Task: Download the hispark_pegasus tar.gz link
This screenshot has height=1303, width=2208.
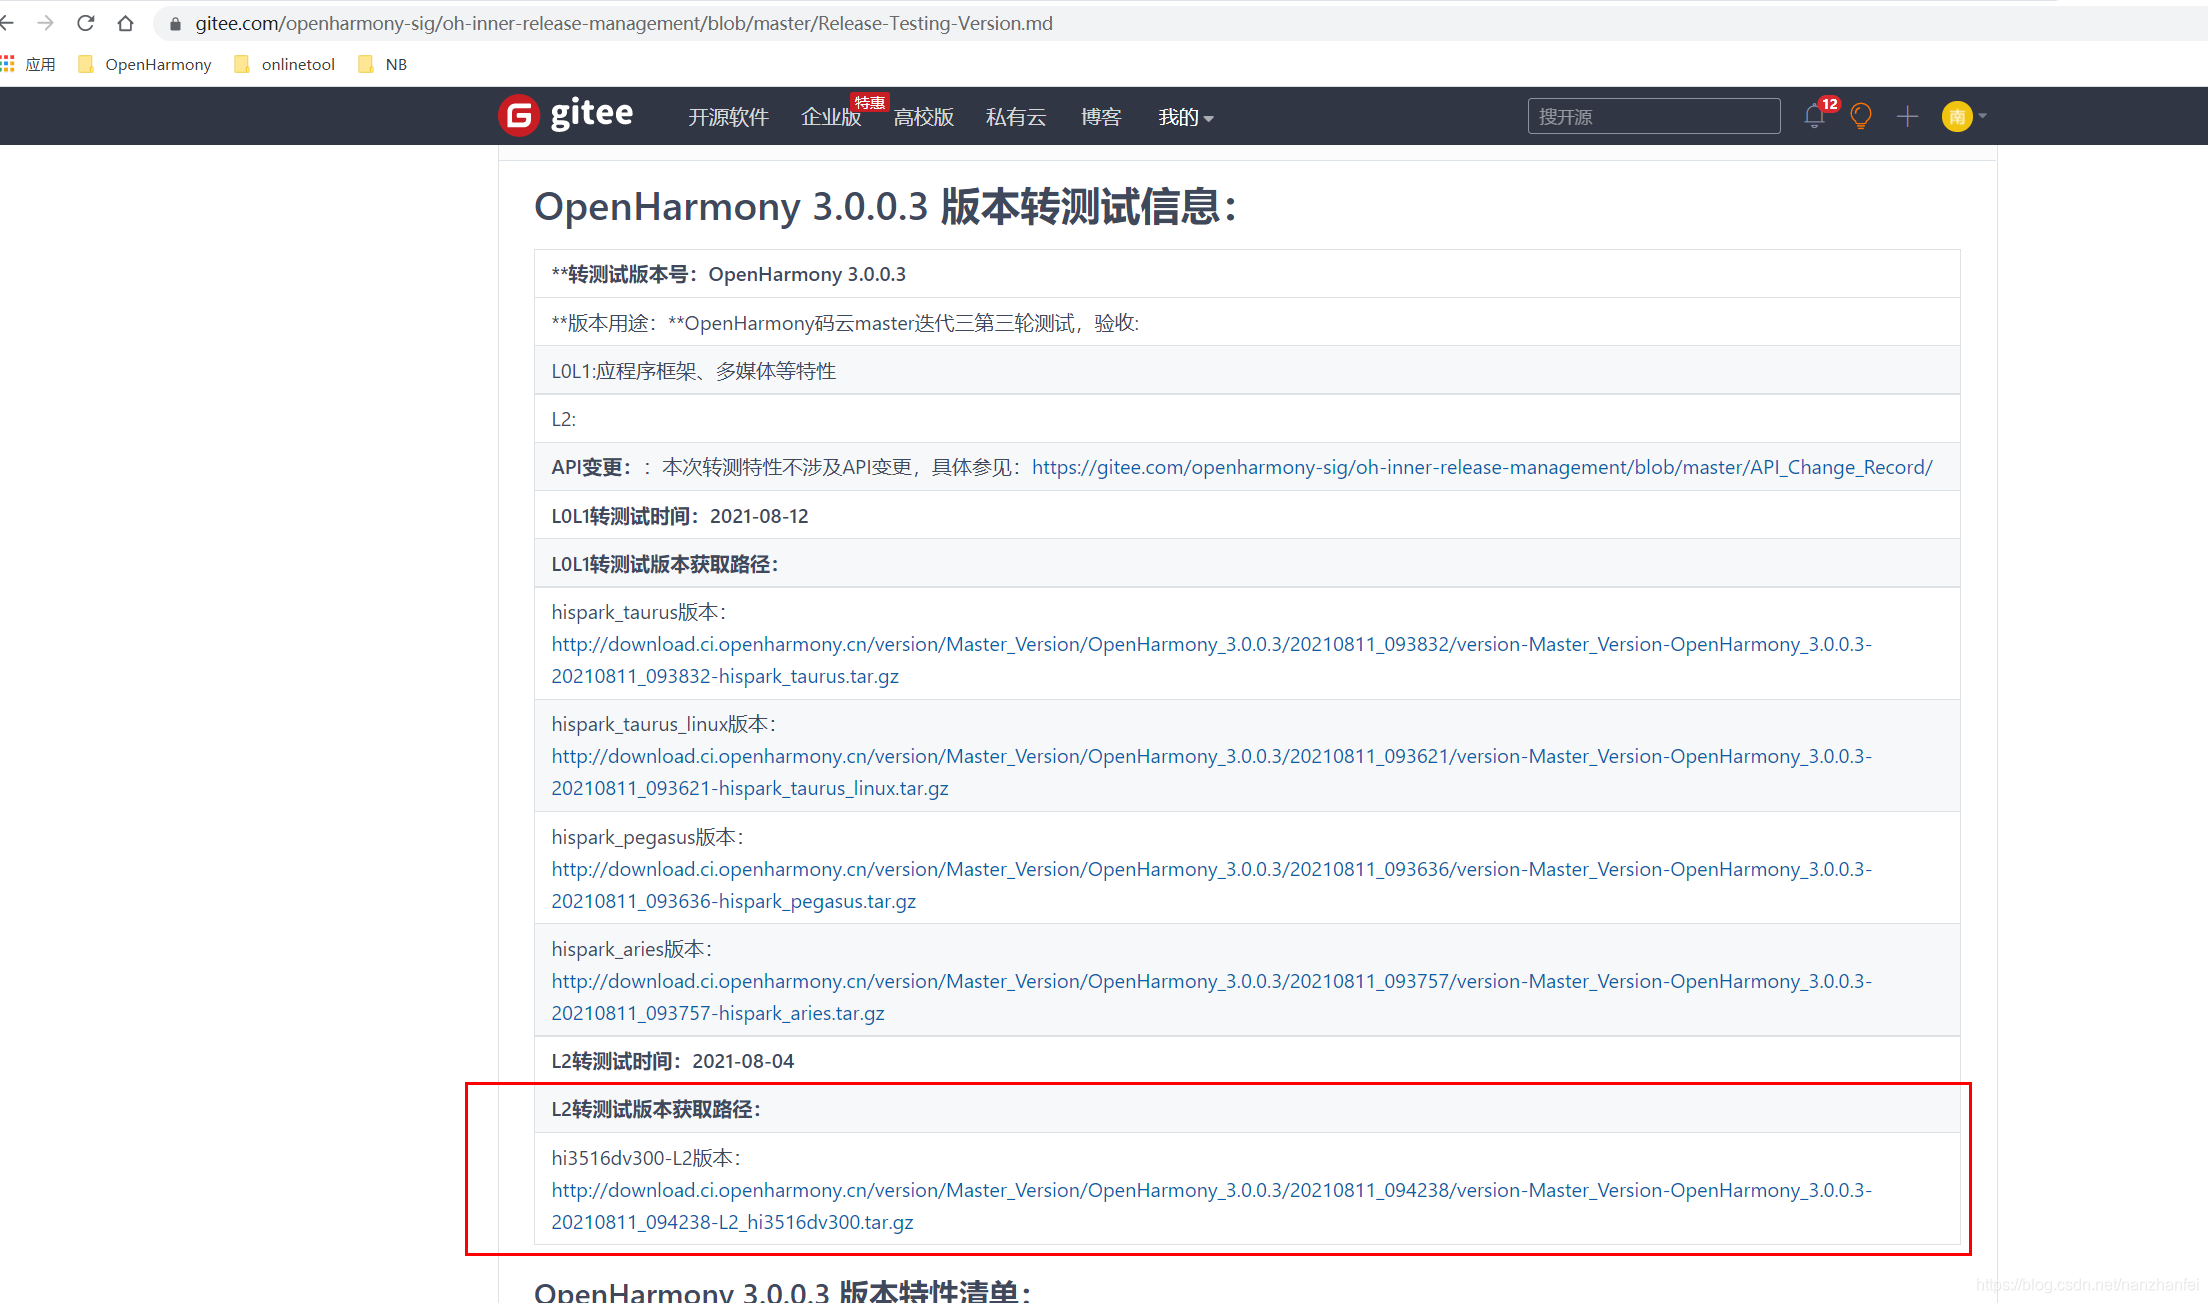Action: coord(1211,885)
